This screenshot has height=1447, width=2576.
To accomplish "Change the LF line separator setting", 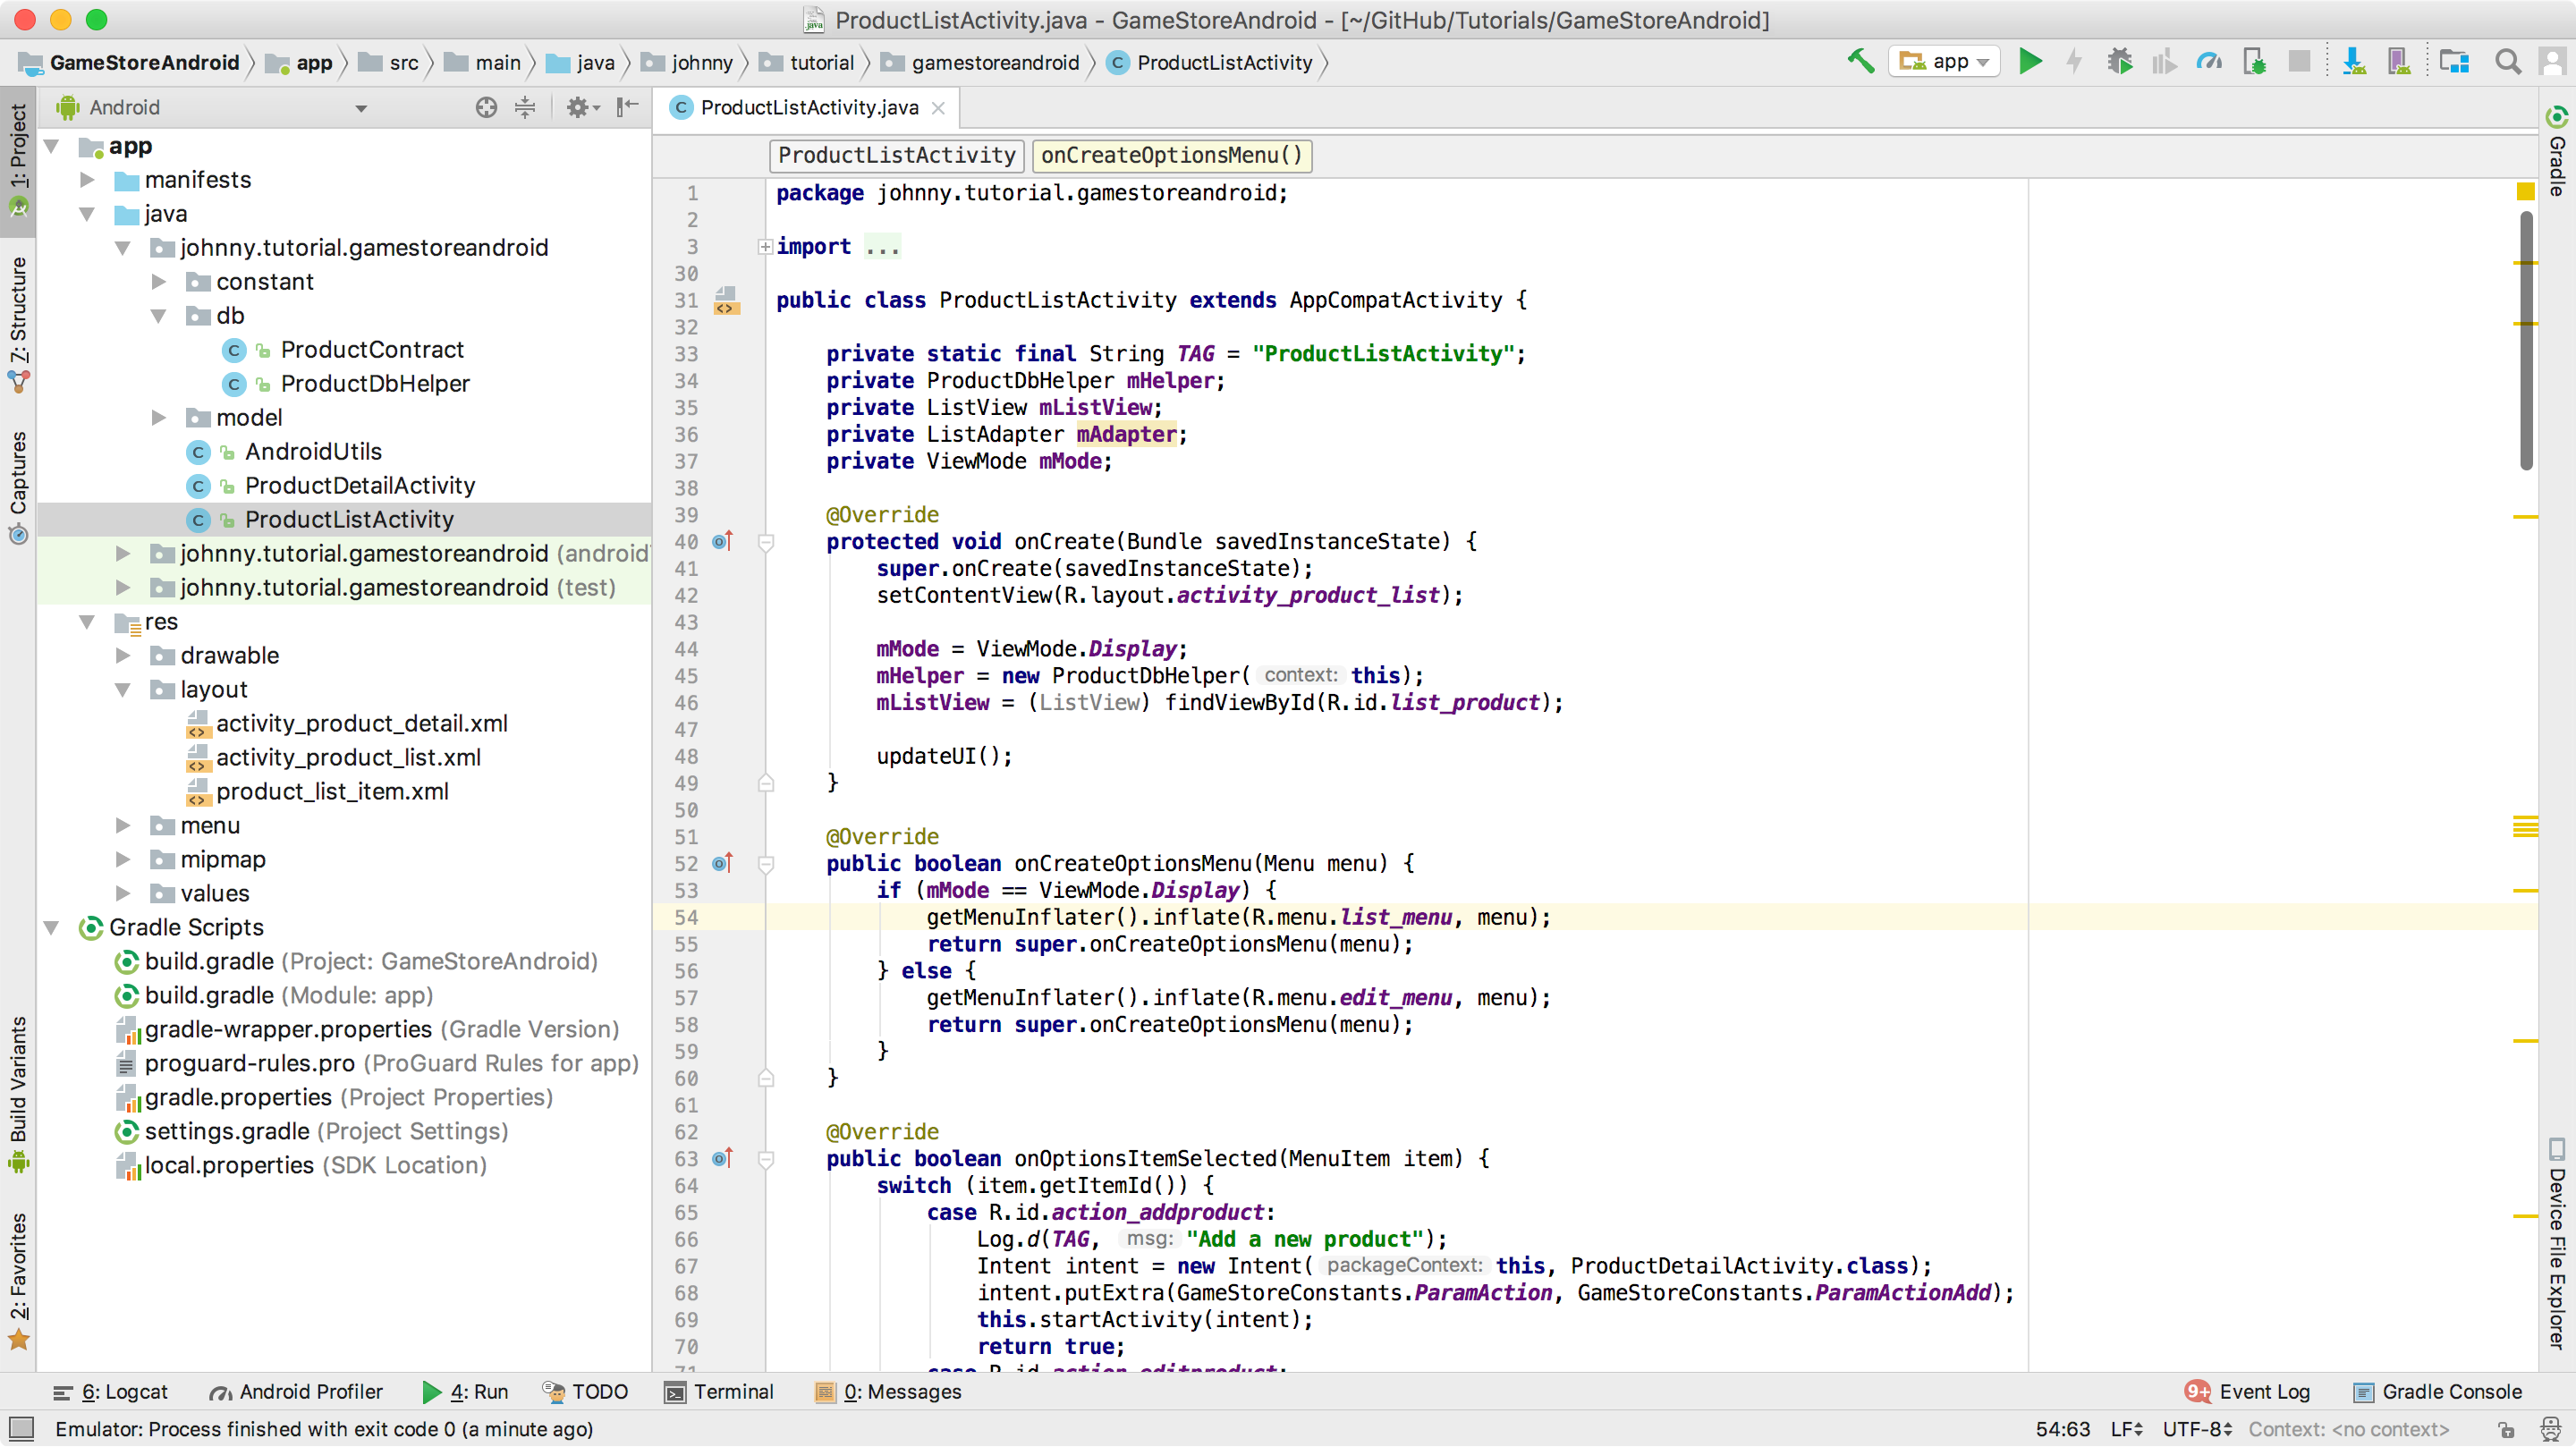I will point(2126,1429).
